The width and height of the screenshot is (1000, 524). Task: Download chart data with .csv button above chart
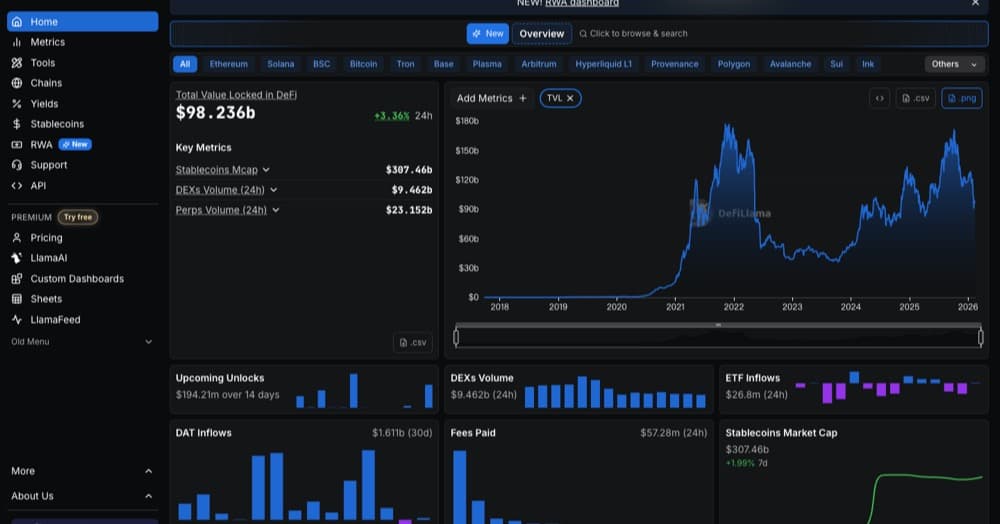[916, 98]
